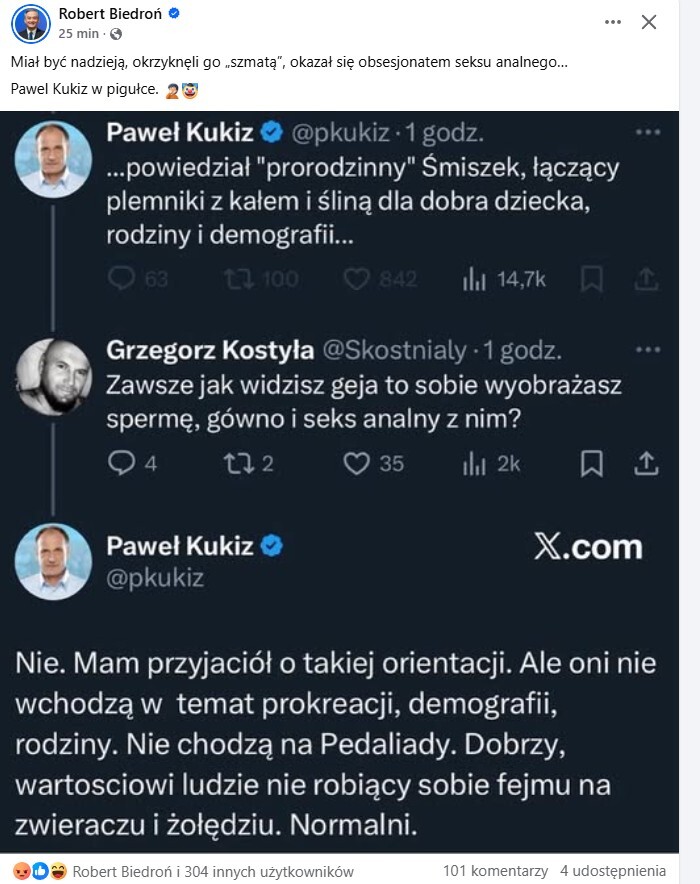Click the share icon on Kostyła's tweet
Viewport: 700px width, 884px height.
pos(645,463)
